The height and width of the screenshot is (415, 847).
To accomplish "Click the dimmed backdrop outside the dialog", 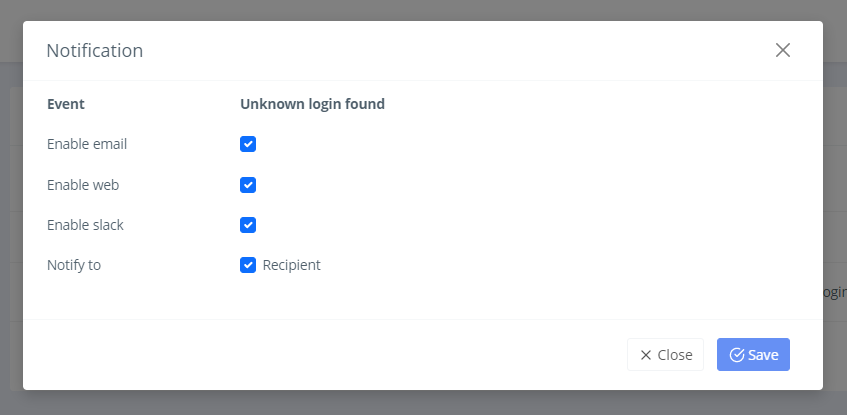I will pos(400,403).
